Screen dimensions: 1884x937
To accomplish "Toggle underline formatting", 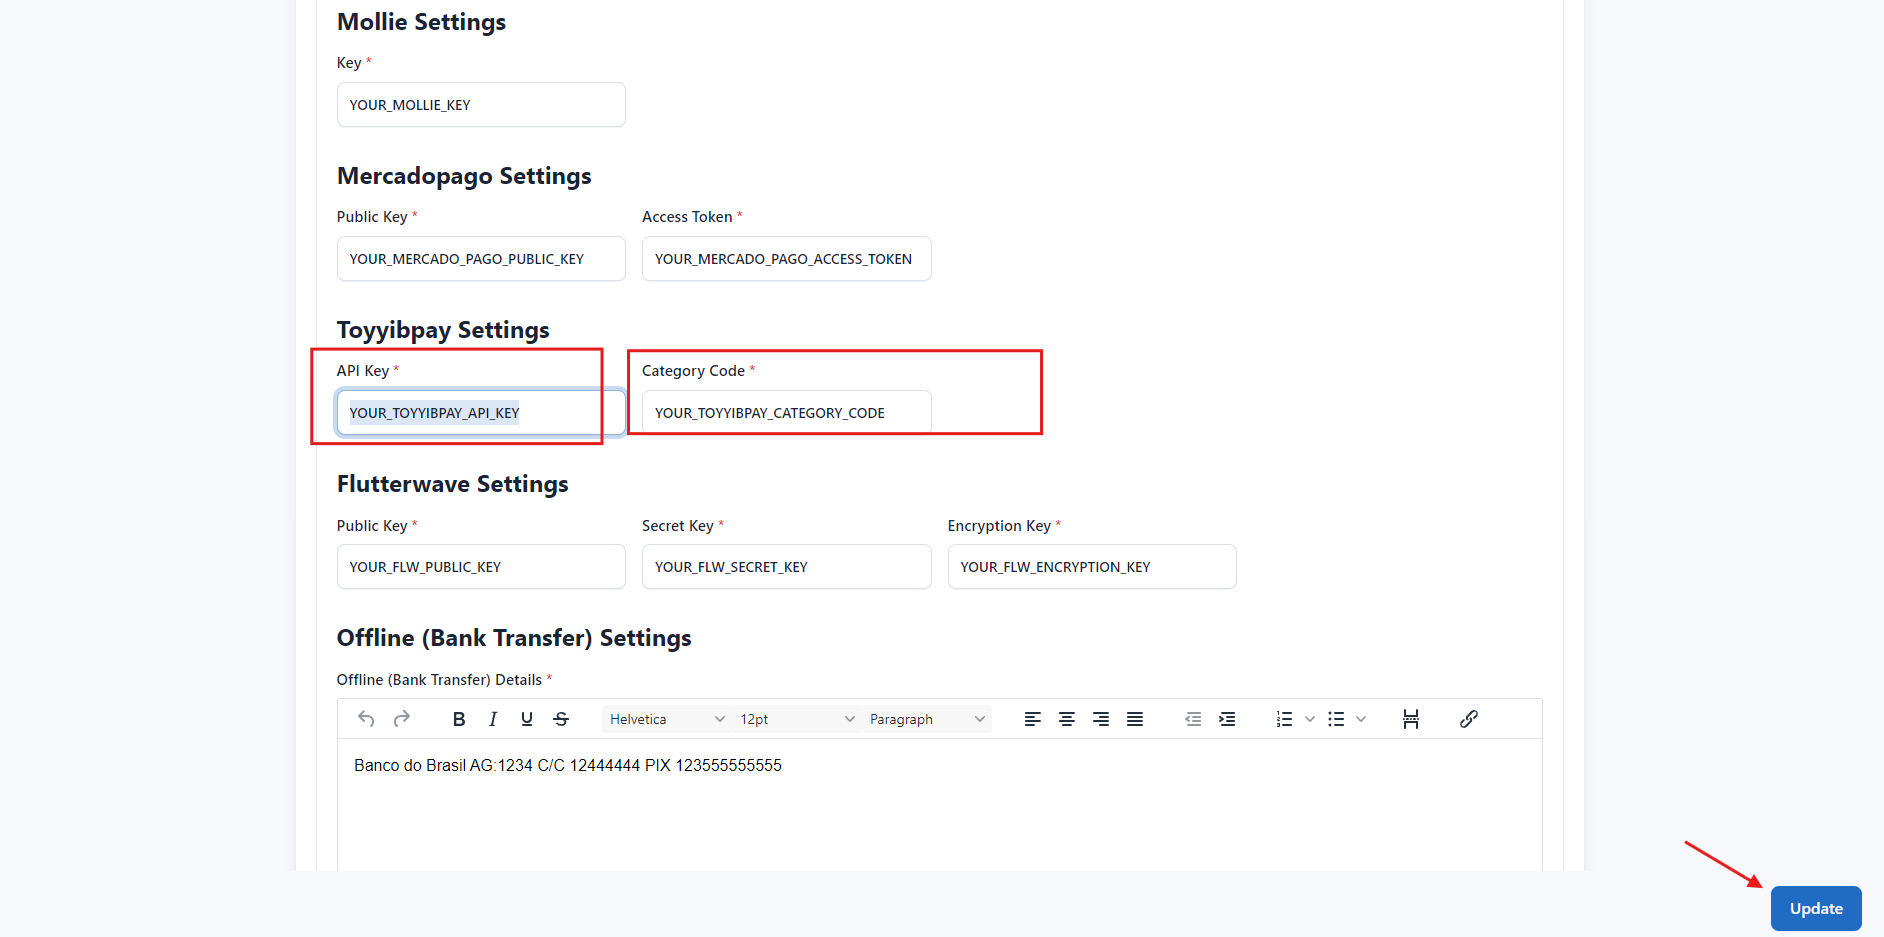I will click(x=527, y=719).
